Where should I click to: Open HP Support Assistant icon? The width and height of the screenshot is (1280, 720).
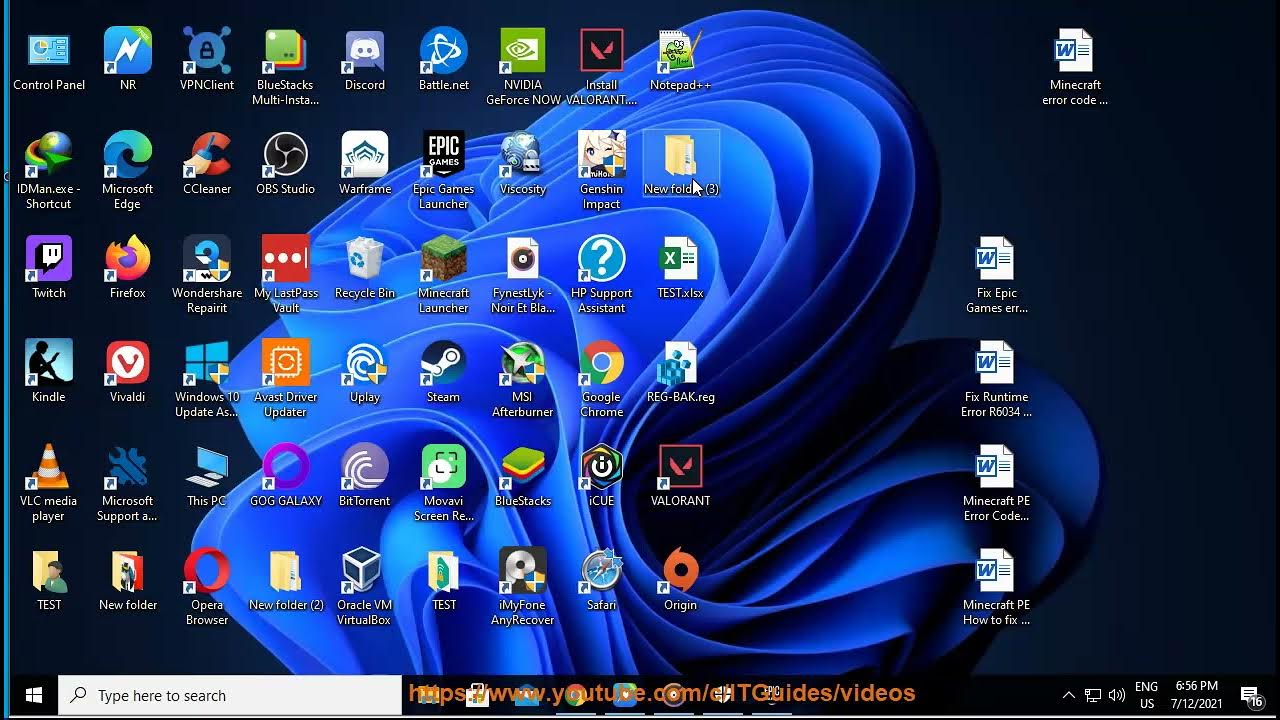pyautogui.click(x=601, y=275)
